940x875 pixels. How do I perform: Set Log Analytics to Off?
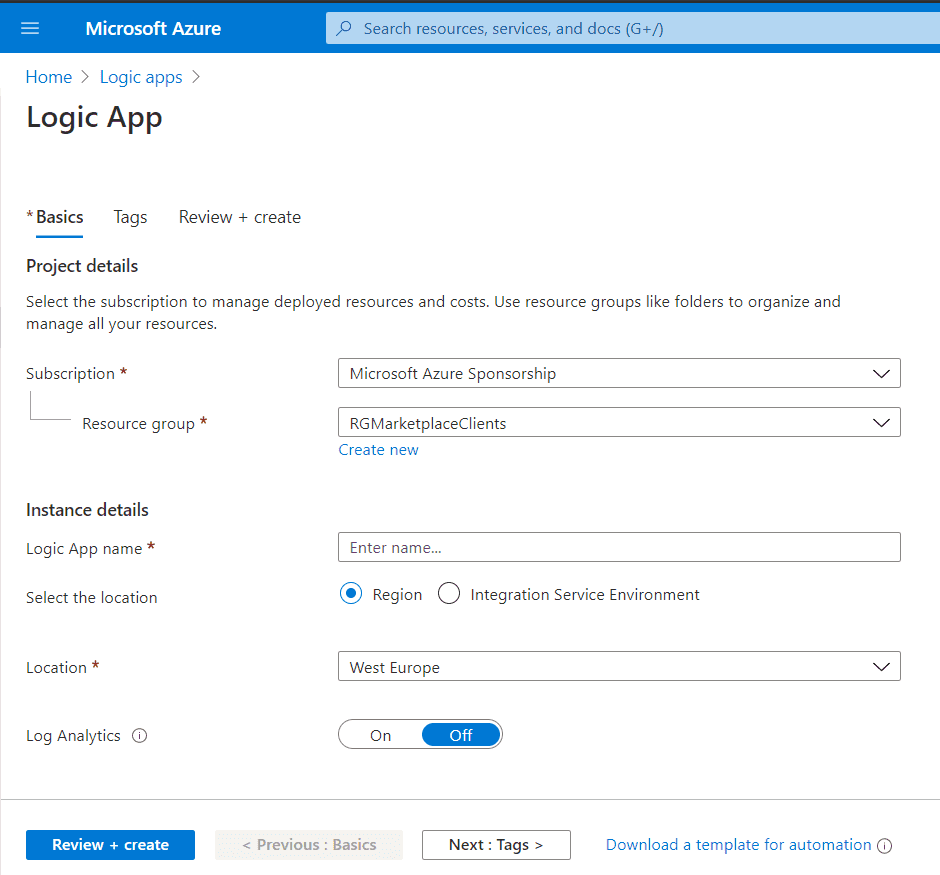460,735
